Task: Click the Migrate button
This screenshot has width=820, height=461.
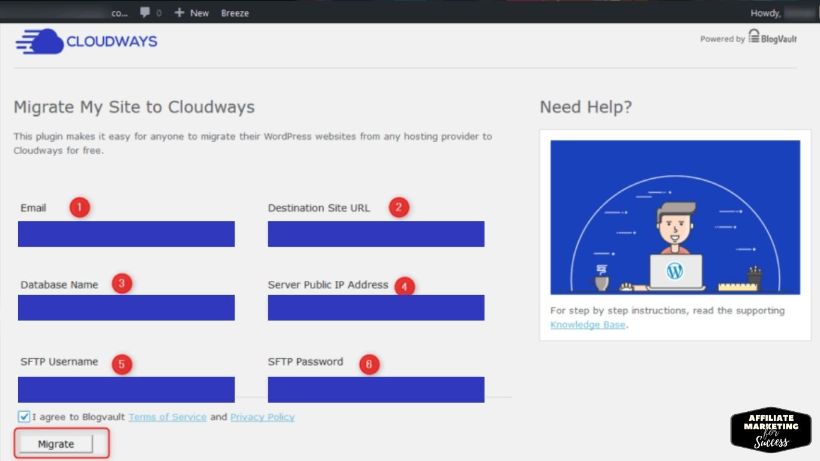Action: click(x=56, y=444)
